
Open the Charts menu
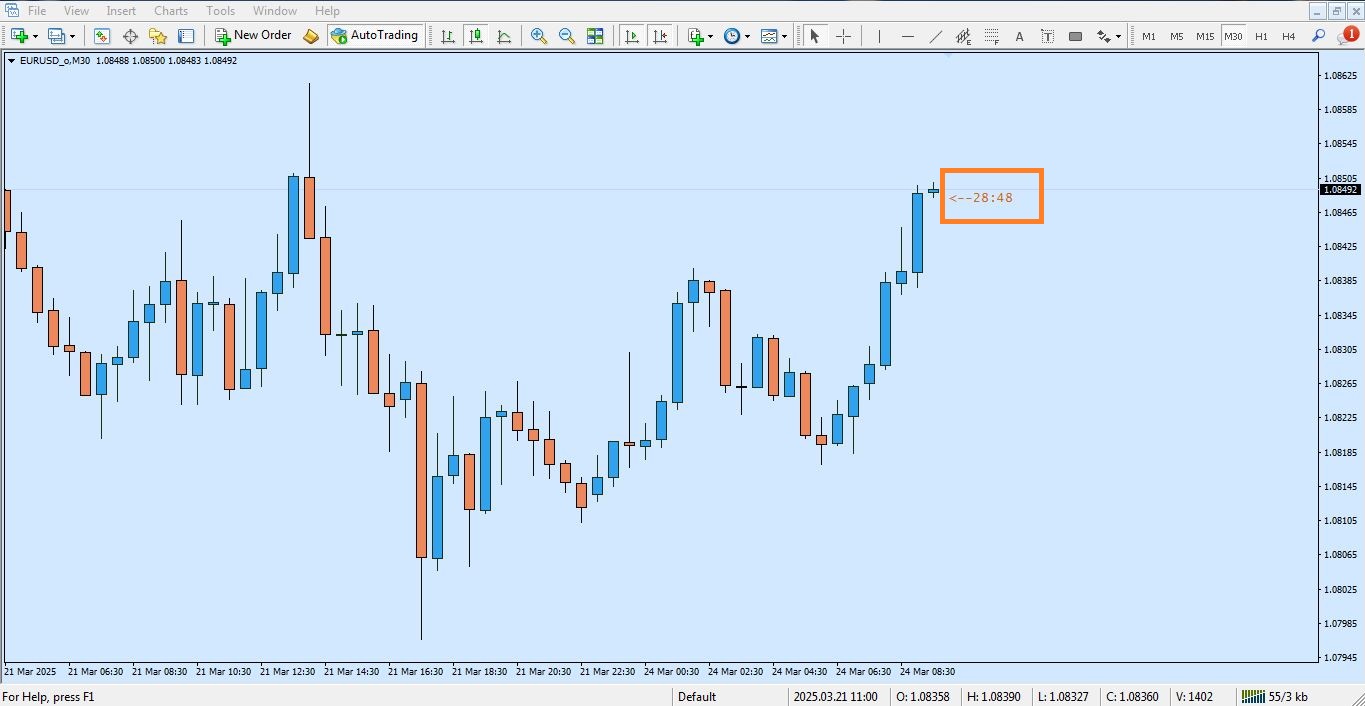click(171, 11)
